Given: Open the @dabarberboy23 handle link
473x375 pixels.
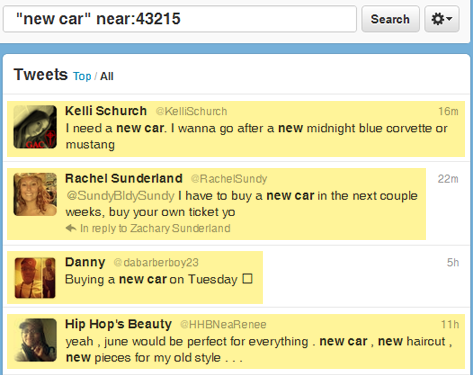Looking at the screenshot, I should coord(156,263).
